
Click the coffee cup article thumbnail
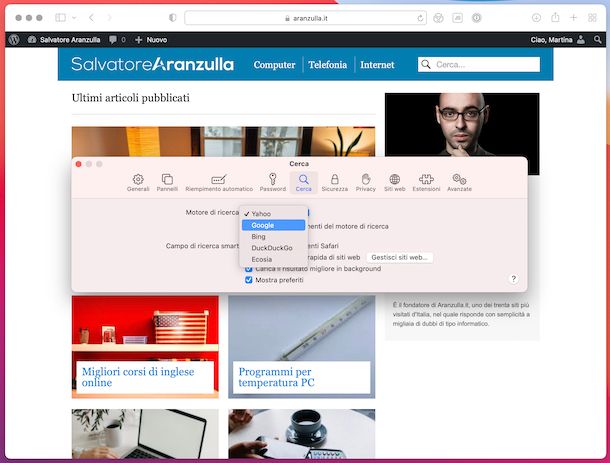tap(301, 433)
